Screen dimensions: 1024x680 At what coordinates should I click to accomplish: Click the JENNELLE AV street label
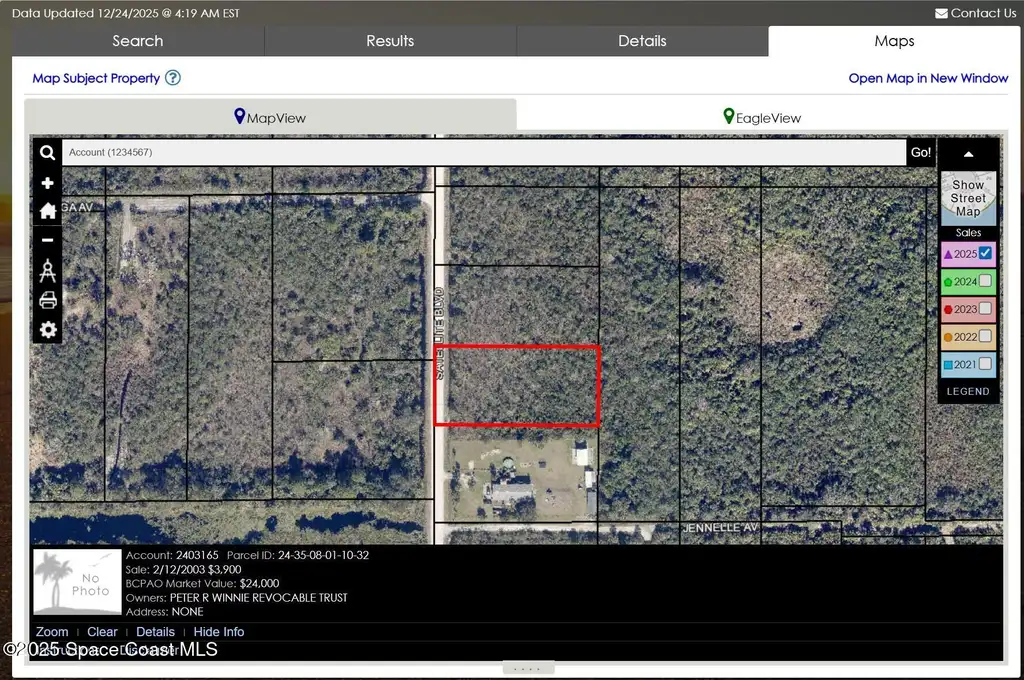click(720, 528)
